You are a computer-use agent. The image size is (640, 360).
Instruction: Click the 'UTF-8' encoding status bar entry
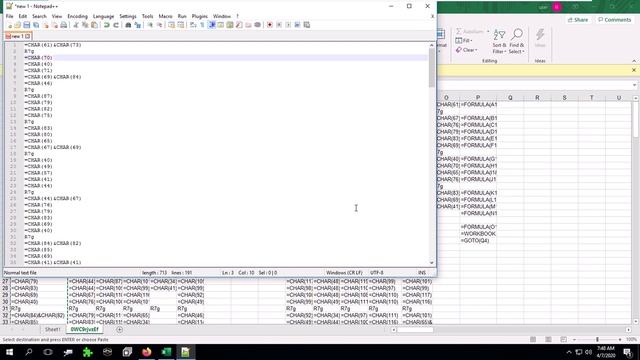(376, 273)
